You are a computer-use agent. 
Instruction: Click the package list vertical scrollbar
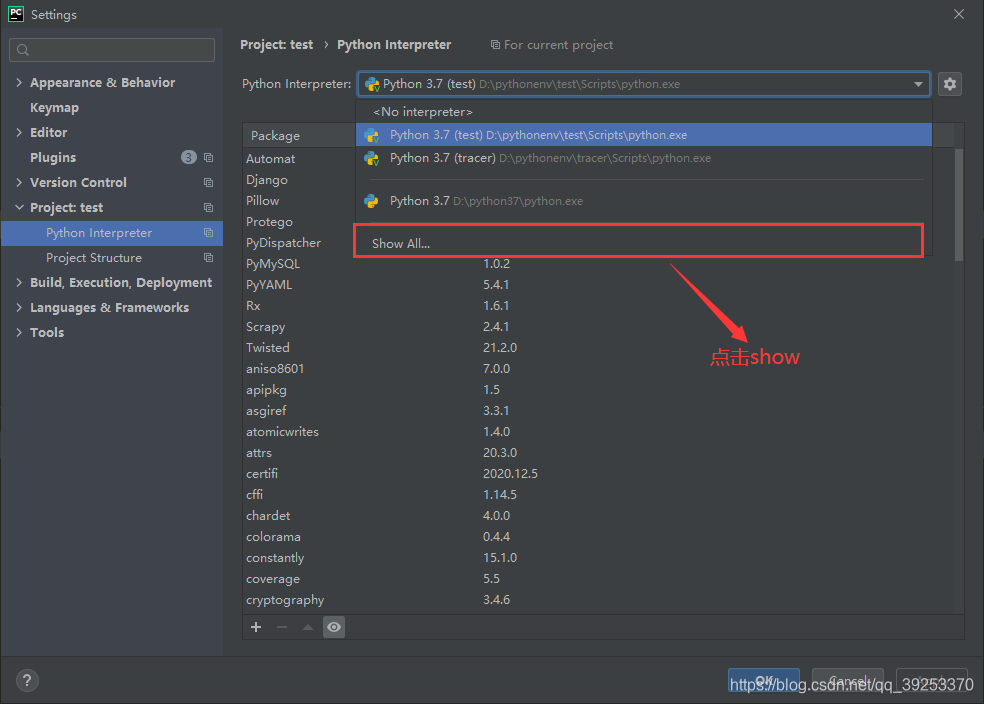[x=958, y=204]
